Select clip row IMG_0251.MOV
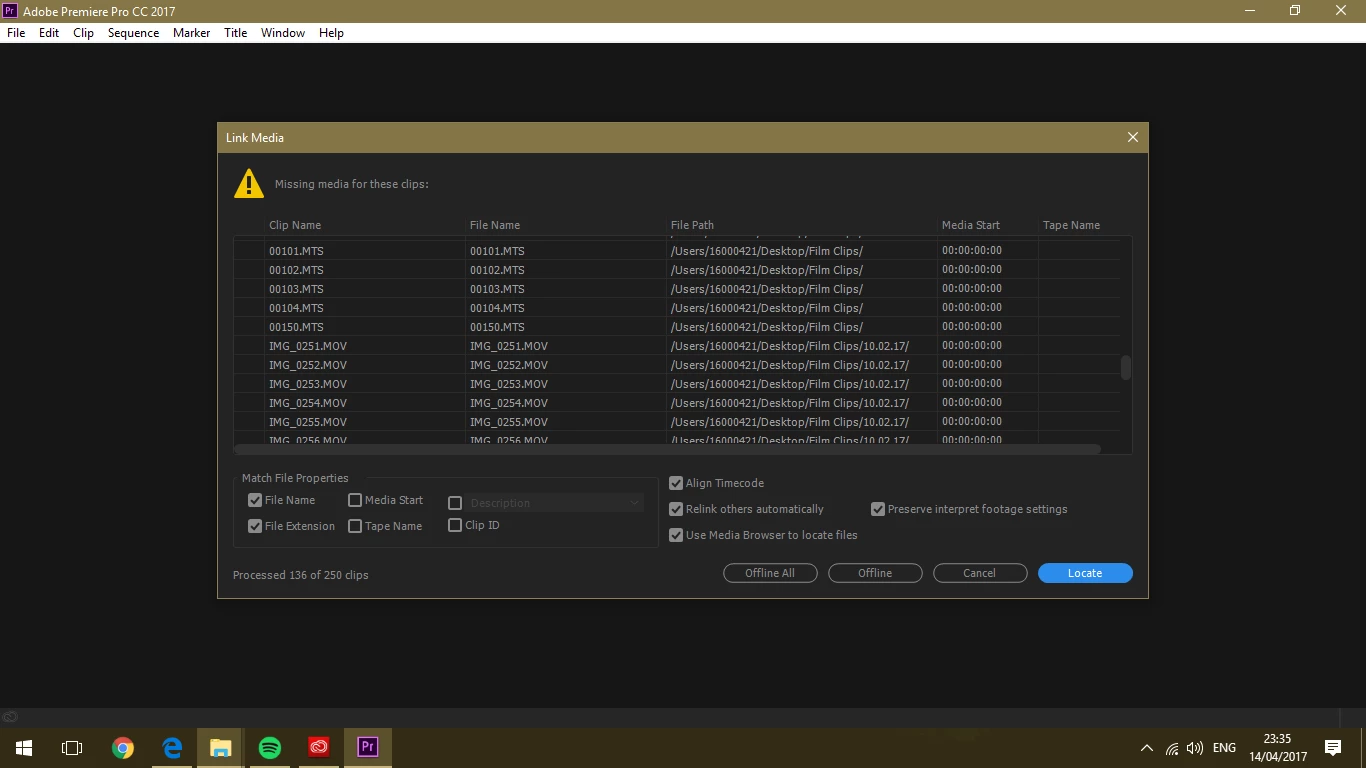Screen dimensions: 1366x768 click(x=677, y=346)
